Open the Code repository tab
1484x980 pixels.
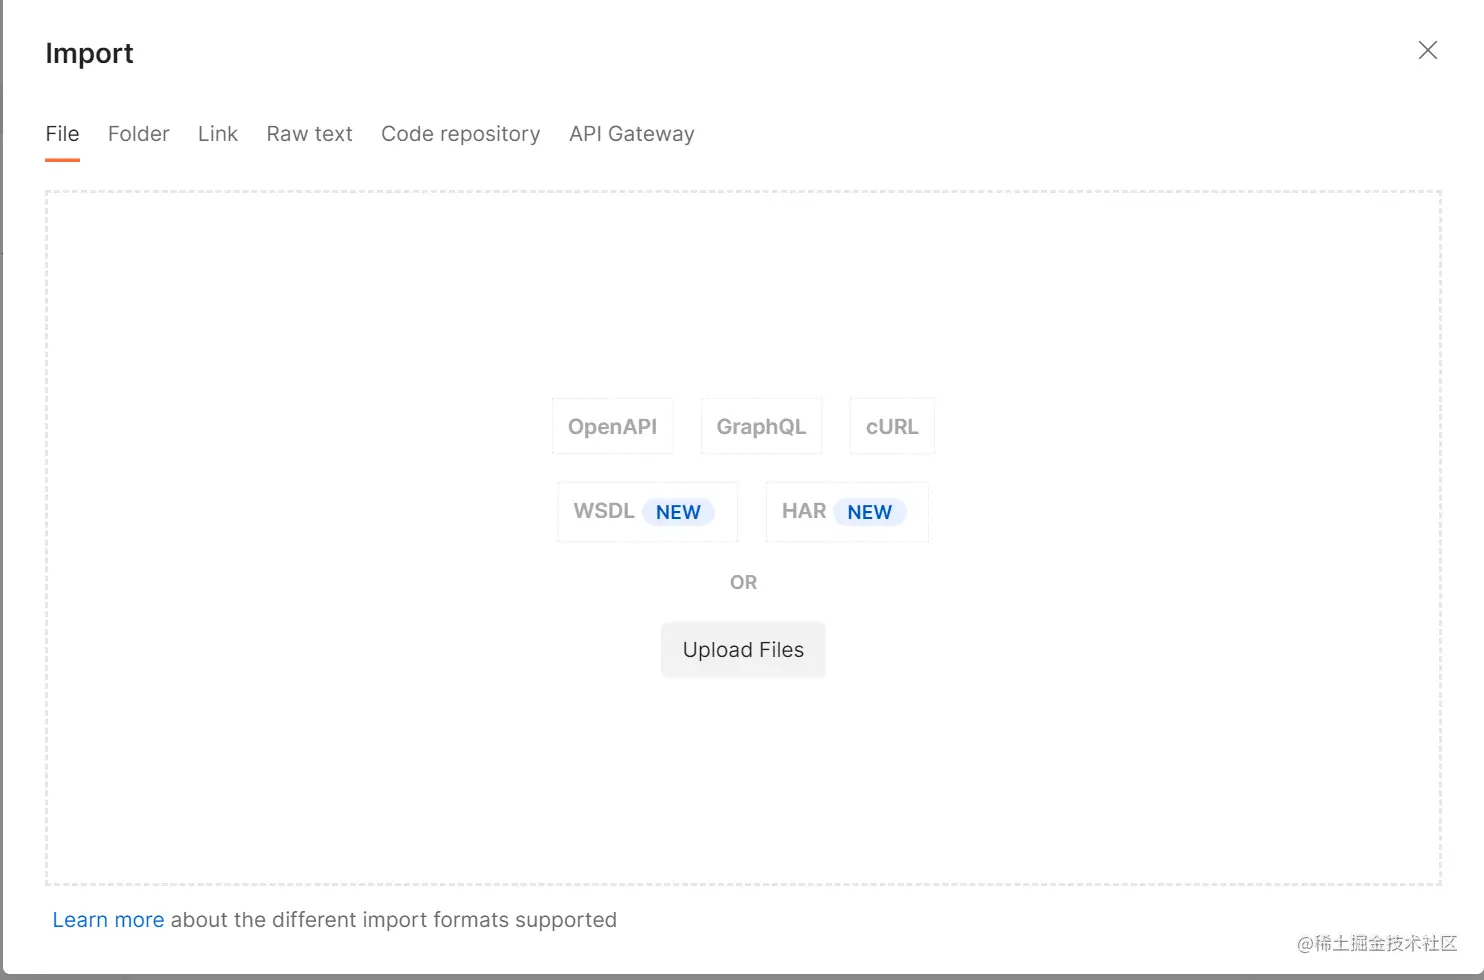pyautogui.click(x=461, y=134)
